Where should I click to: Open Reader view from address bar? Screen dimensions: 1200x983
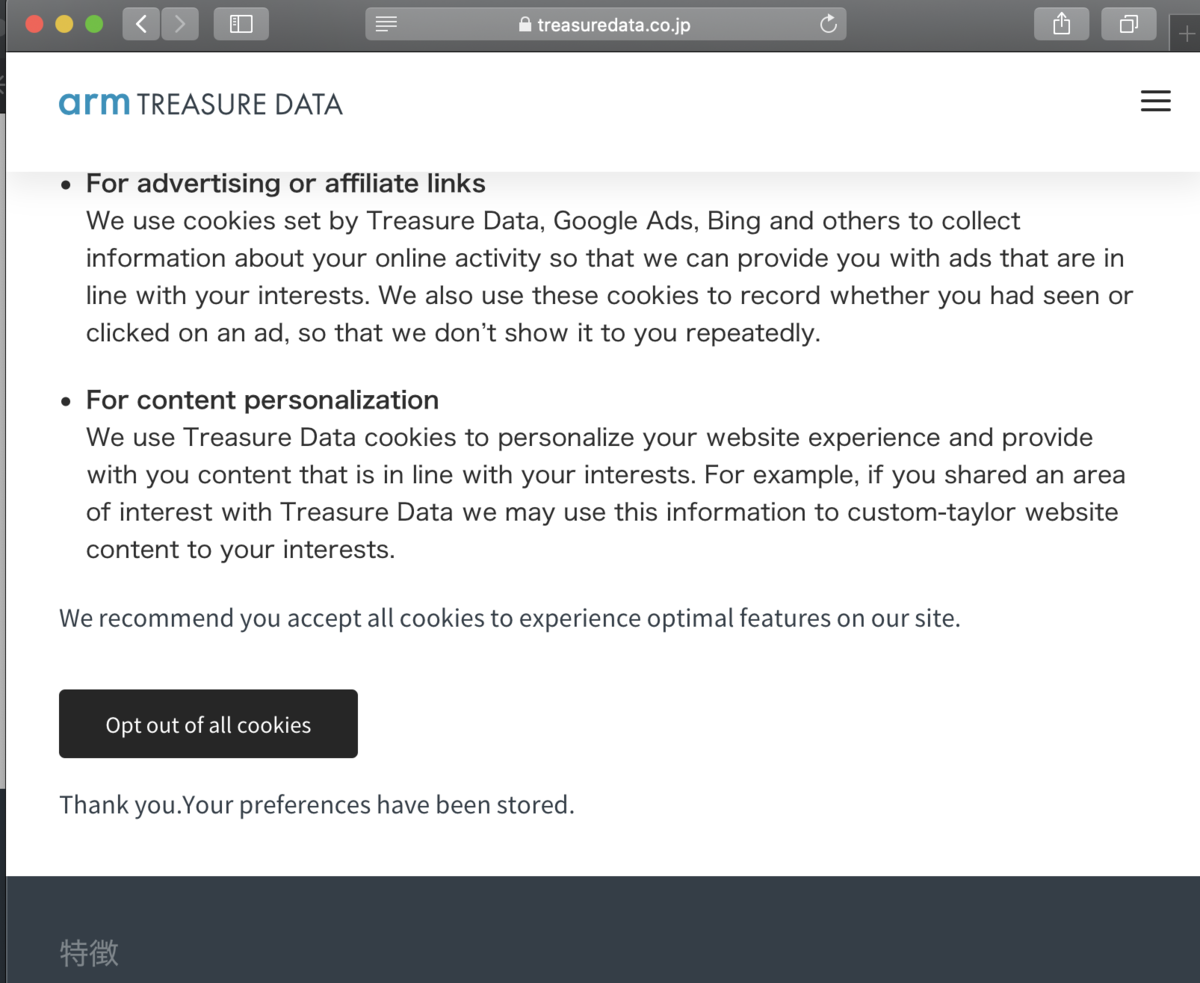pos(386,24)
